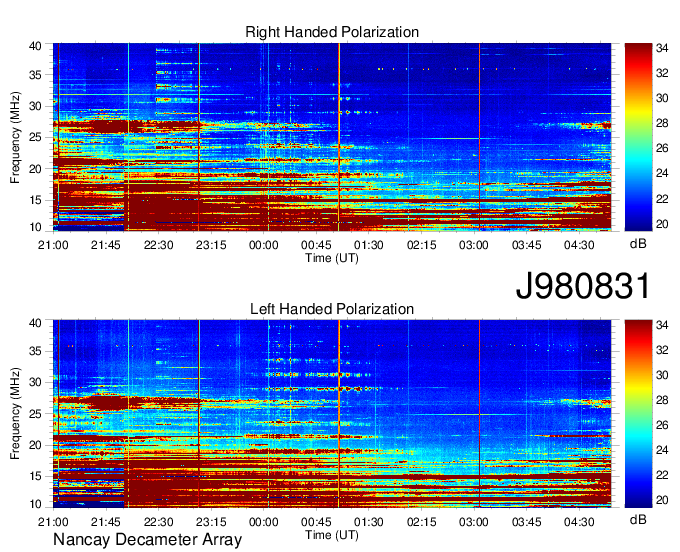680x552 pixels.
Task: Click 01:30 tick on top time axis
Action: (x=369, y=245)
